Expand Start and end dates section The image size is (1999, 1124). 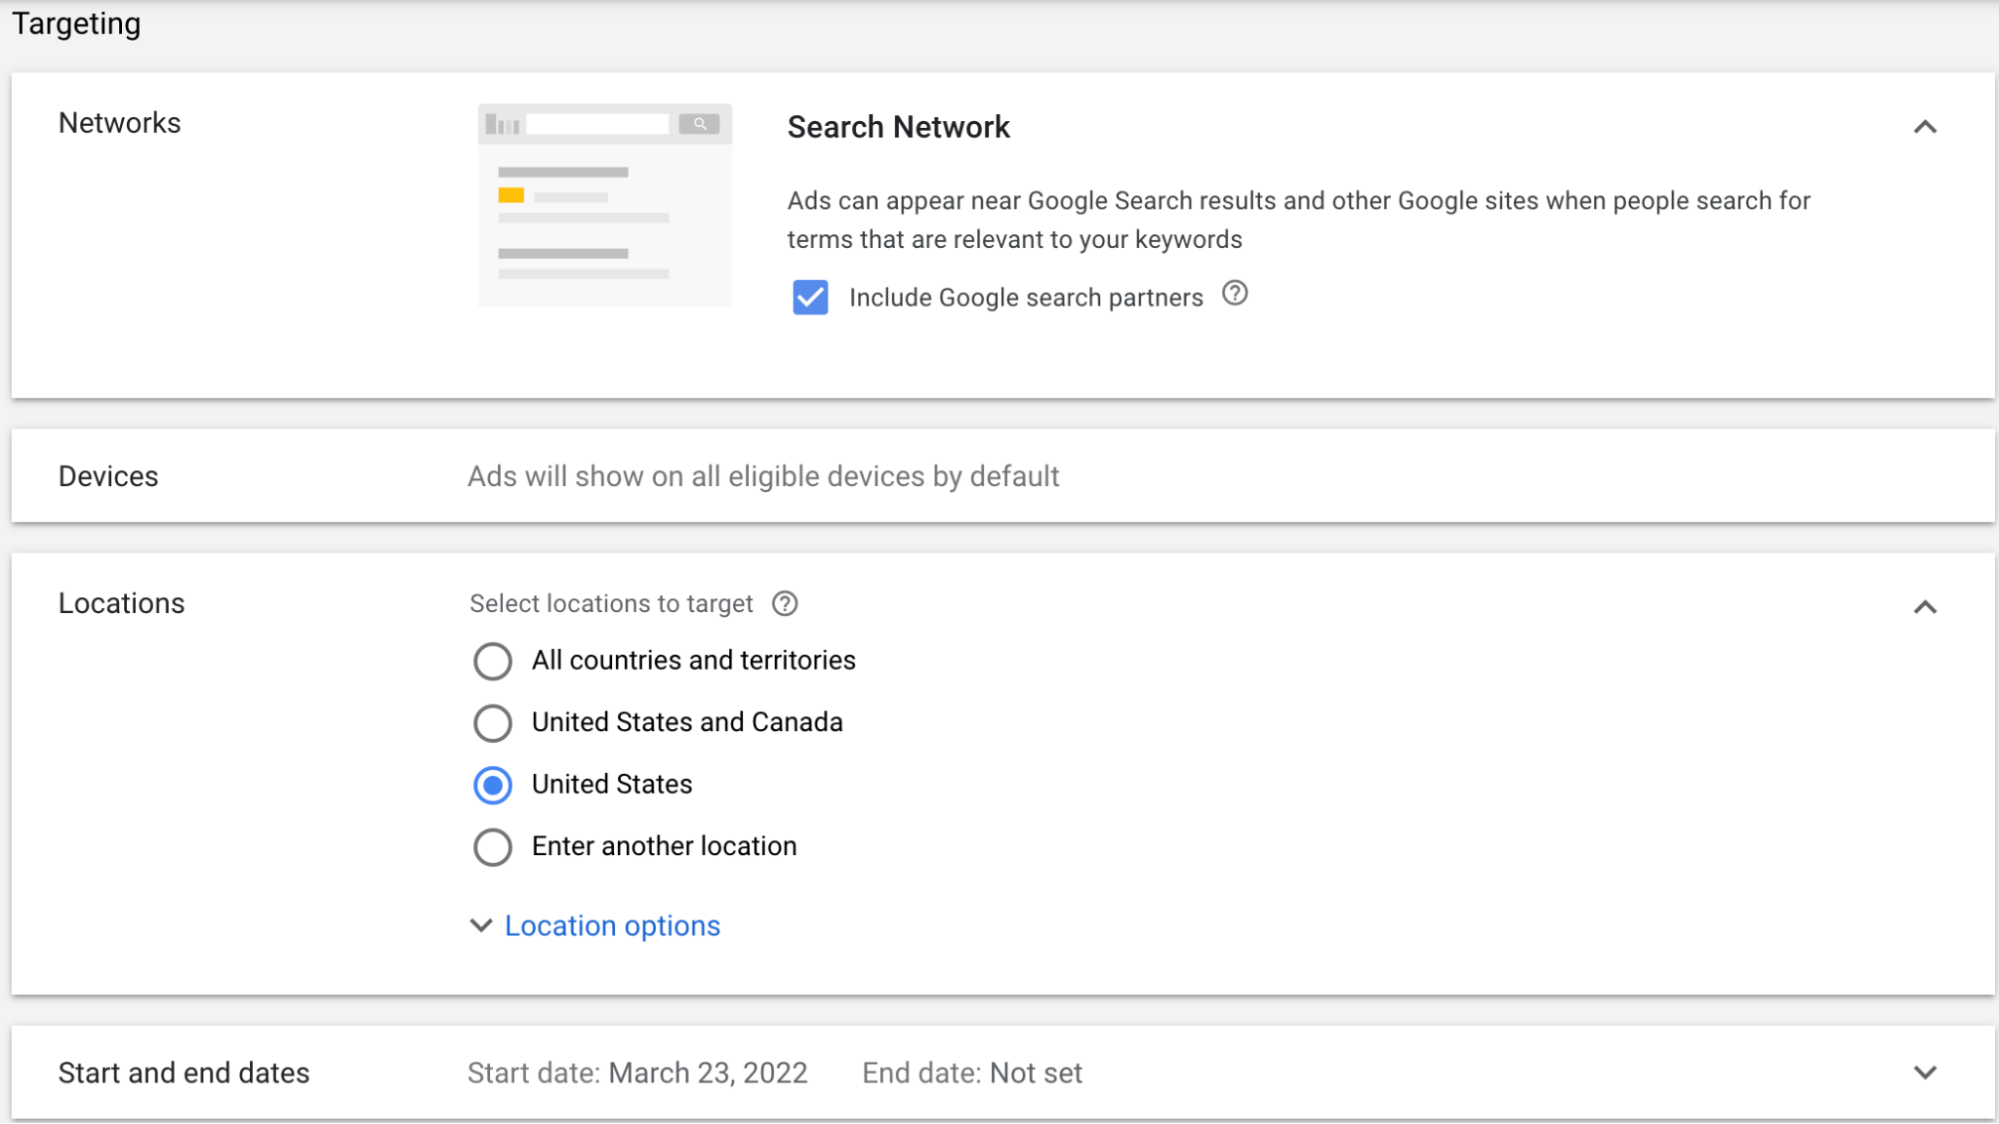coord(1925,1073)
